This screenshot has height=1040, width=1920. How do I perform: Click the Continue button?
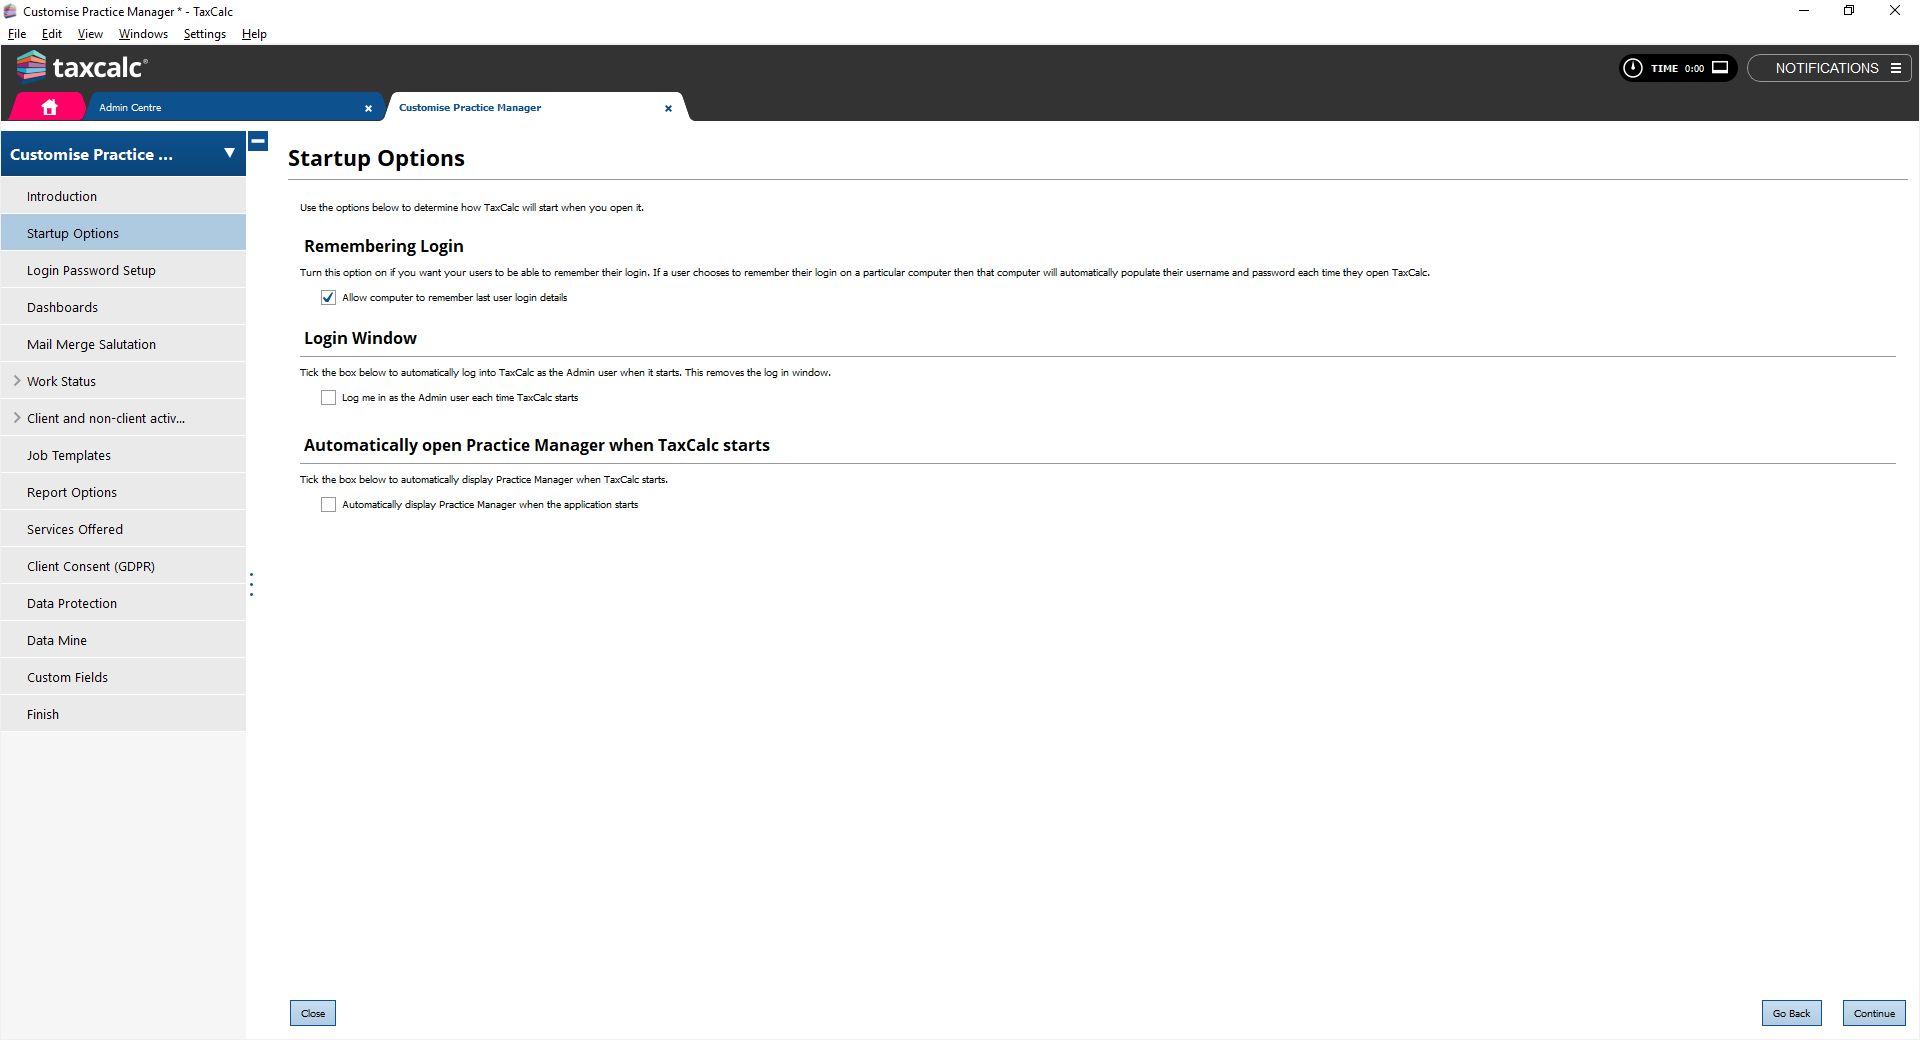coord(1873,1013)
